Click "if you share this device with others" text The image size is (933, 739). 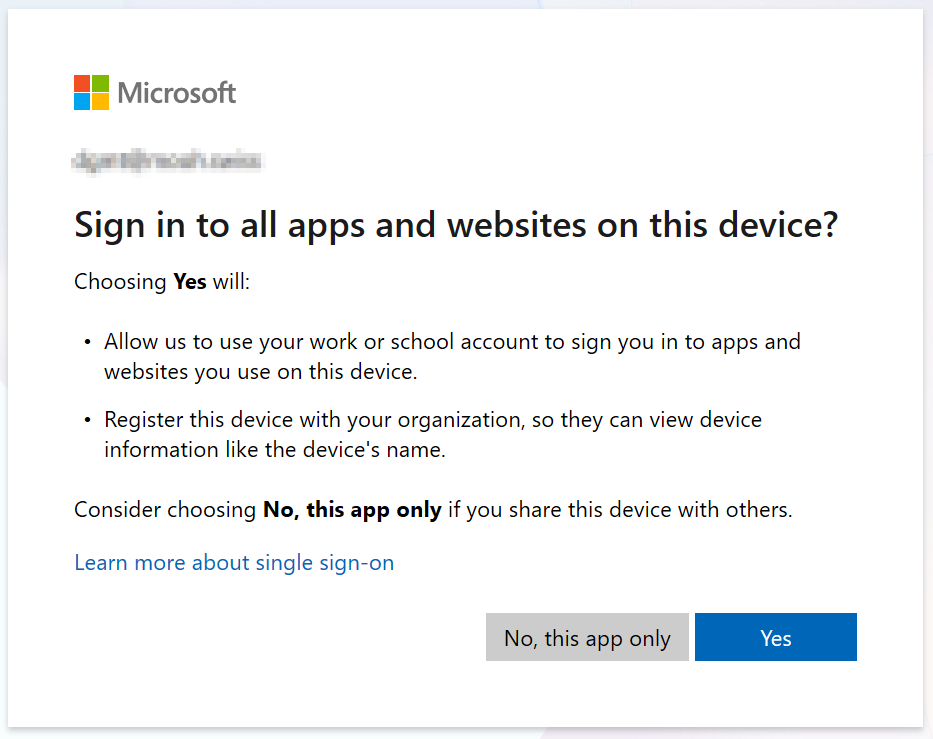coord(619,510)
